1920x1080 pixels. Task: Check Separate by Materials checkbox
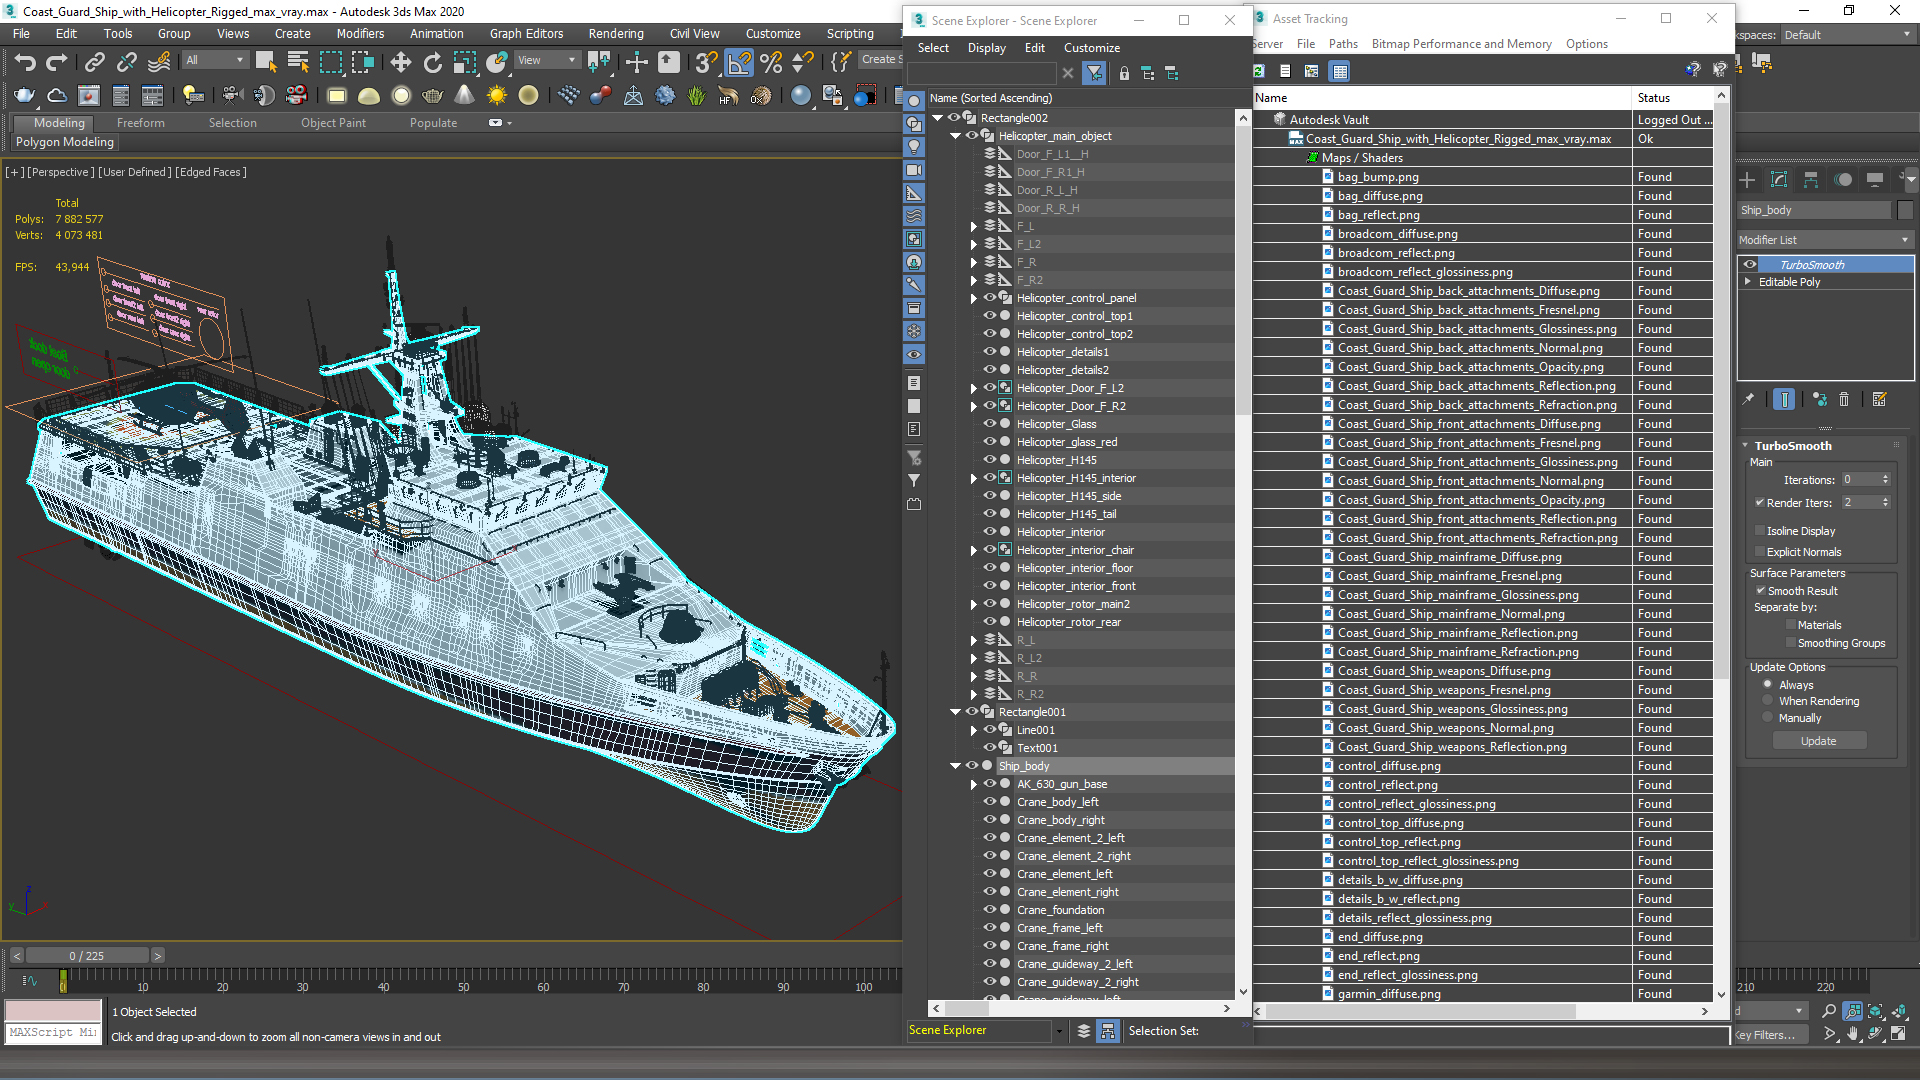[1791, 625]
